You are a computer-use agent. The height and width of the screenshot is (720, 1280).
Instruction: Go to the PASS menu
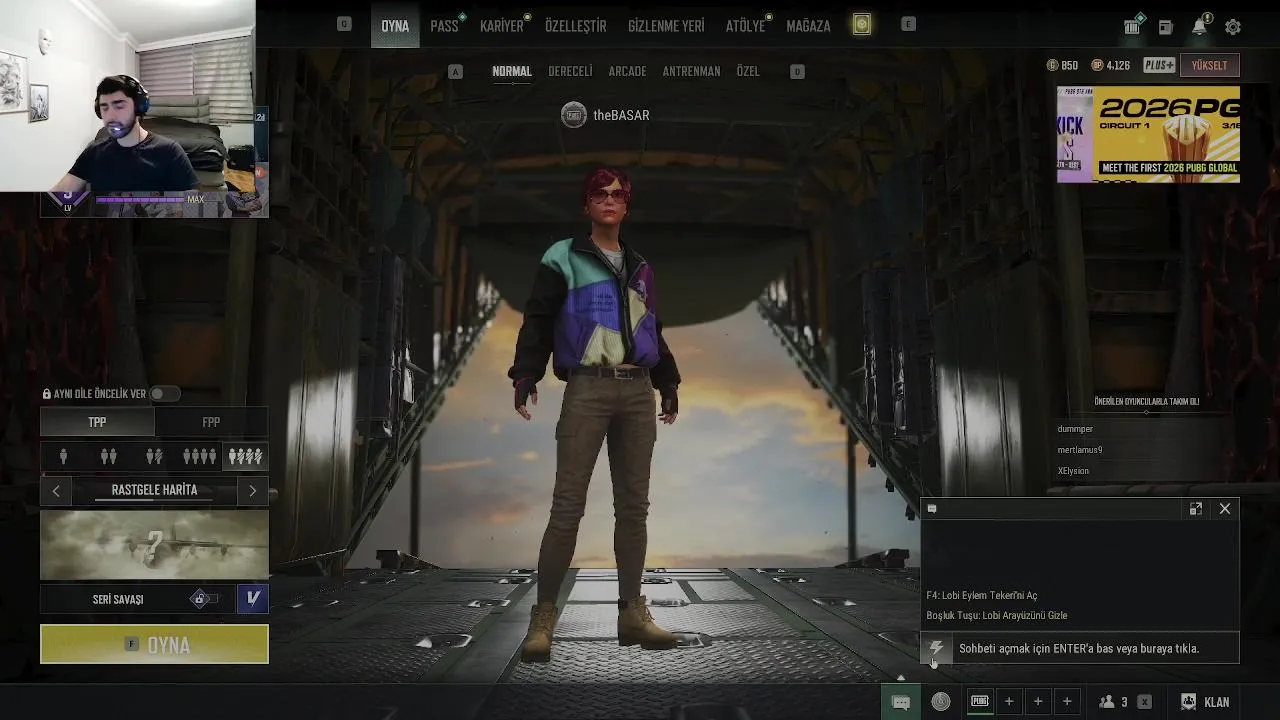[x=444, y=26]
